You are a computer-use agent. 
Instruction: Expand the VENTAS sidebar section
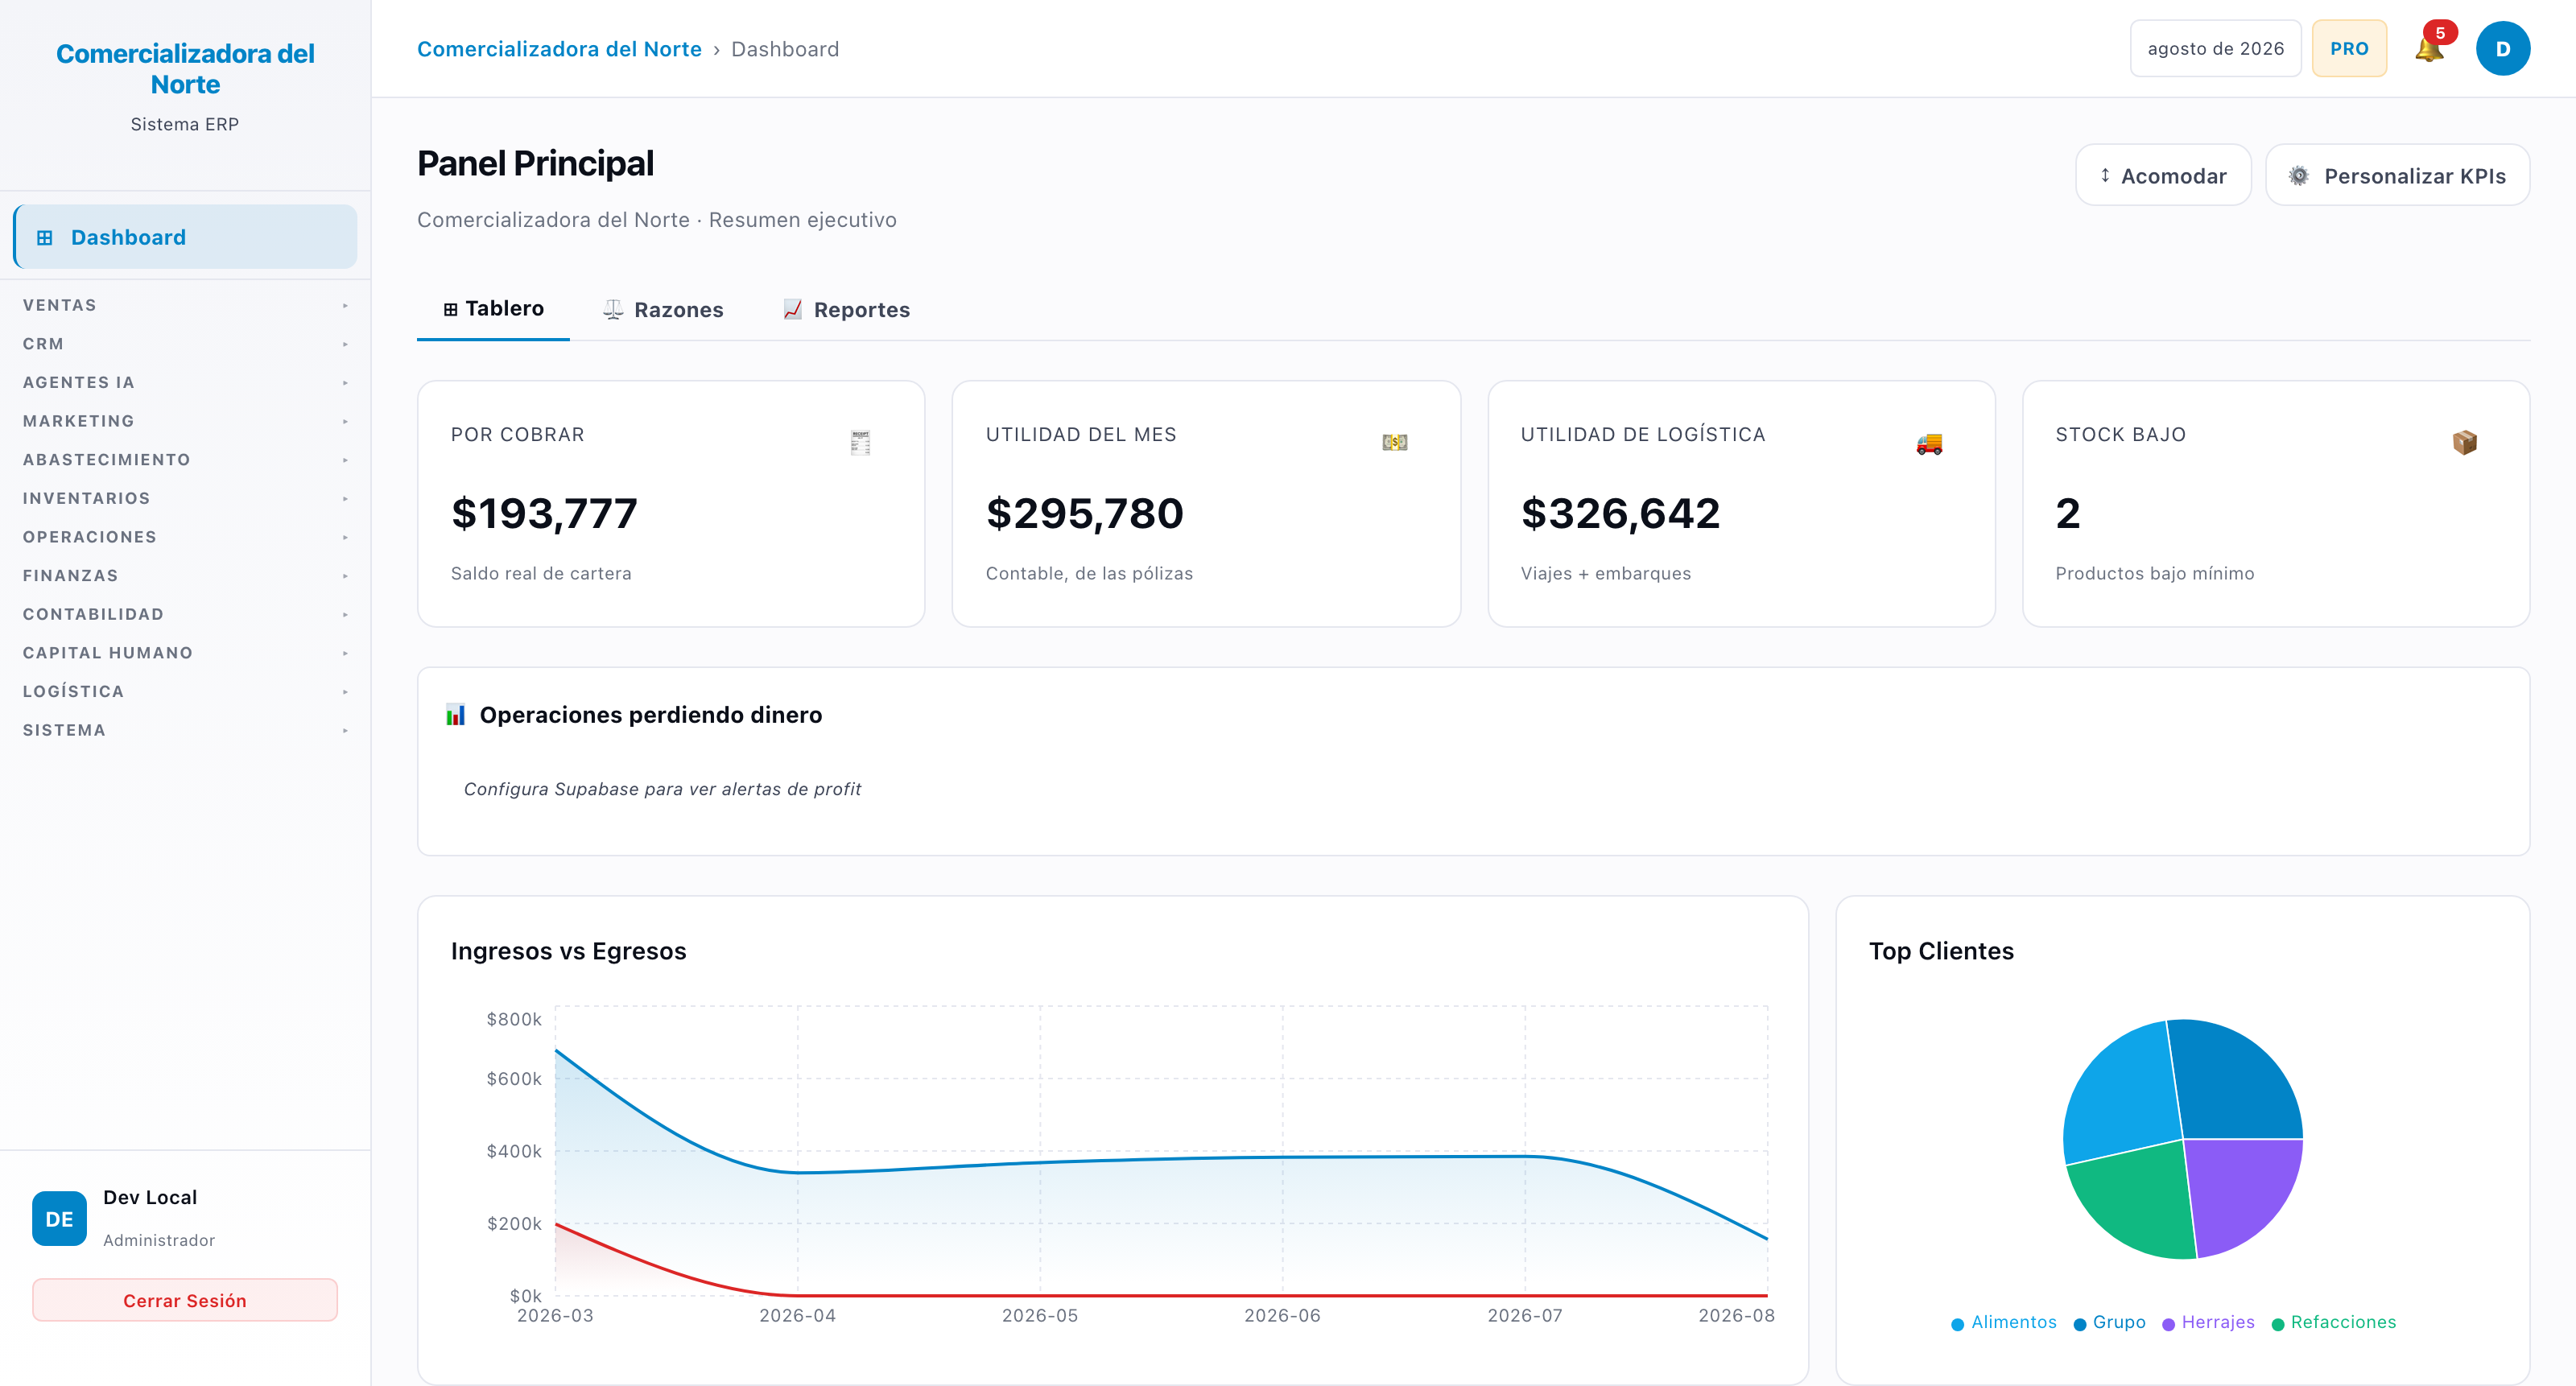[185, 305]
